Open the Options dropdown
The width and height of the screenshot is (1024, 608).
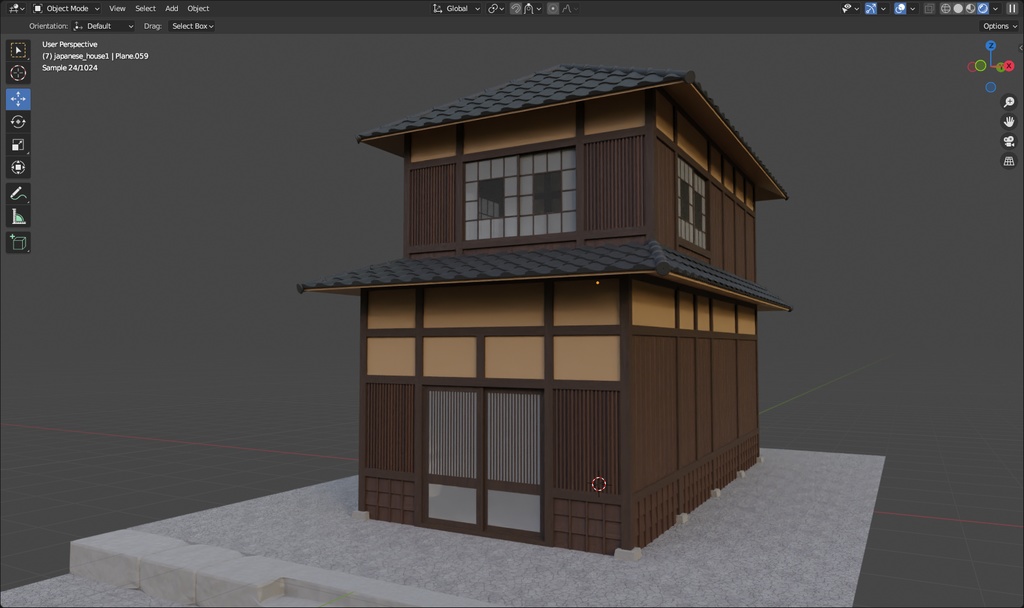pyautogui.click(x=1000, y=26)
